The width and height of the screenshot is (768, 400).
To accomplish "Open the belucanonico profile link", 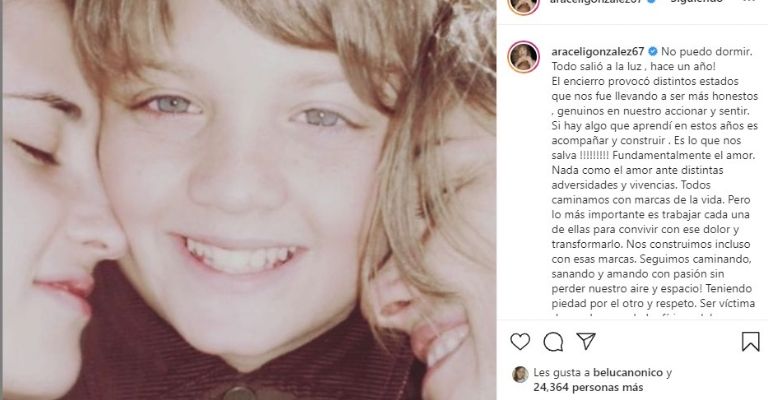I will coord(627,373).
